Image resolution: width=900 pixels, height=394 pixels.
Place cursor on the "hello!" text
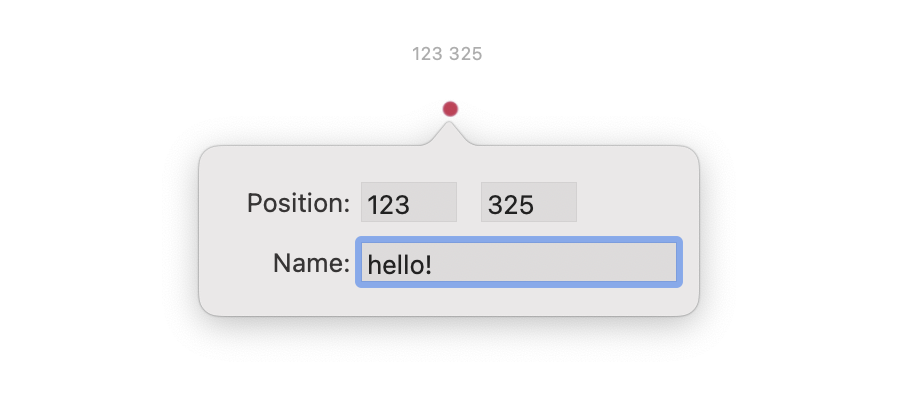click(399, 265)
